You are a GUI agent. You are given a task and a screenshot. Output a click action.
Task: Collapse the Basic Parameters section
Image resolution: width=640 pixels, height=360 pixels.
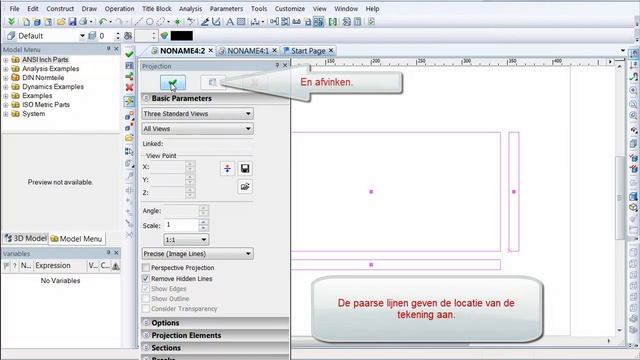point(146,98)
